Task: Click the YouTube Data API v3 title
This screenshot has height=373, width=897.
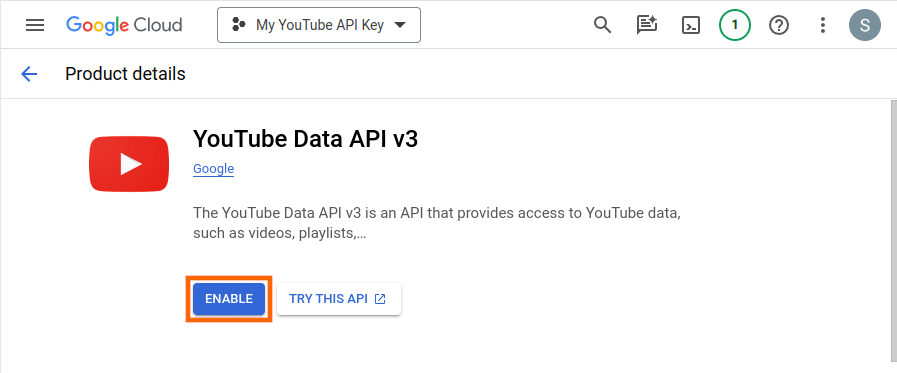Action: pos(305,139)
